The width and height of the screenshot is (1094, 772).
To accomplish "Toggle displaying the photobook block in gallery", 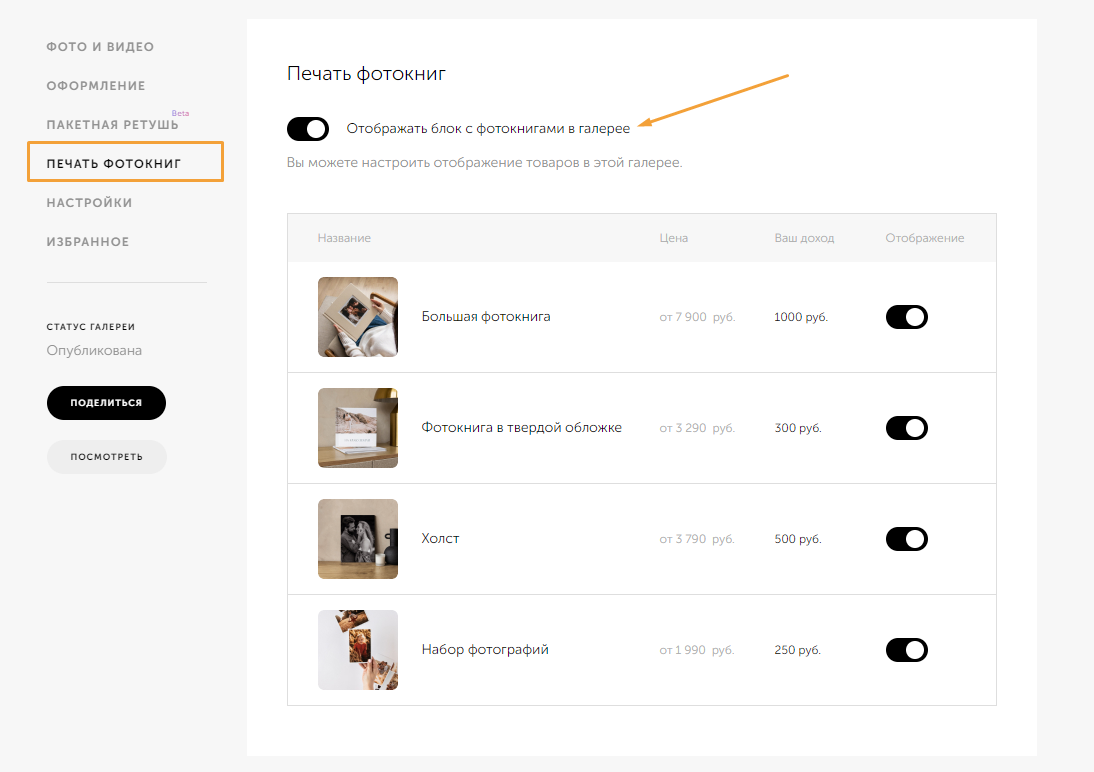I will [308, 129].
